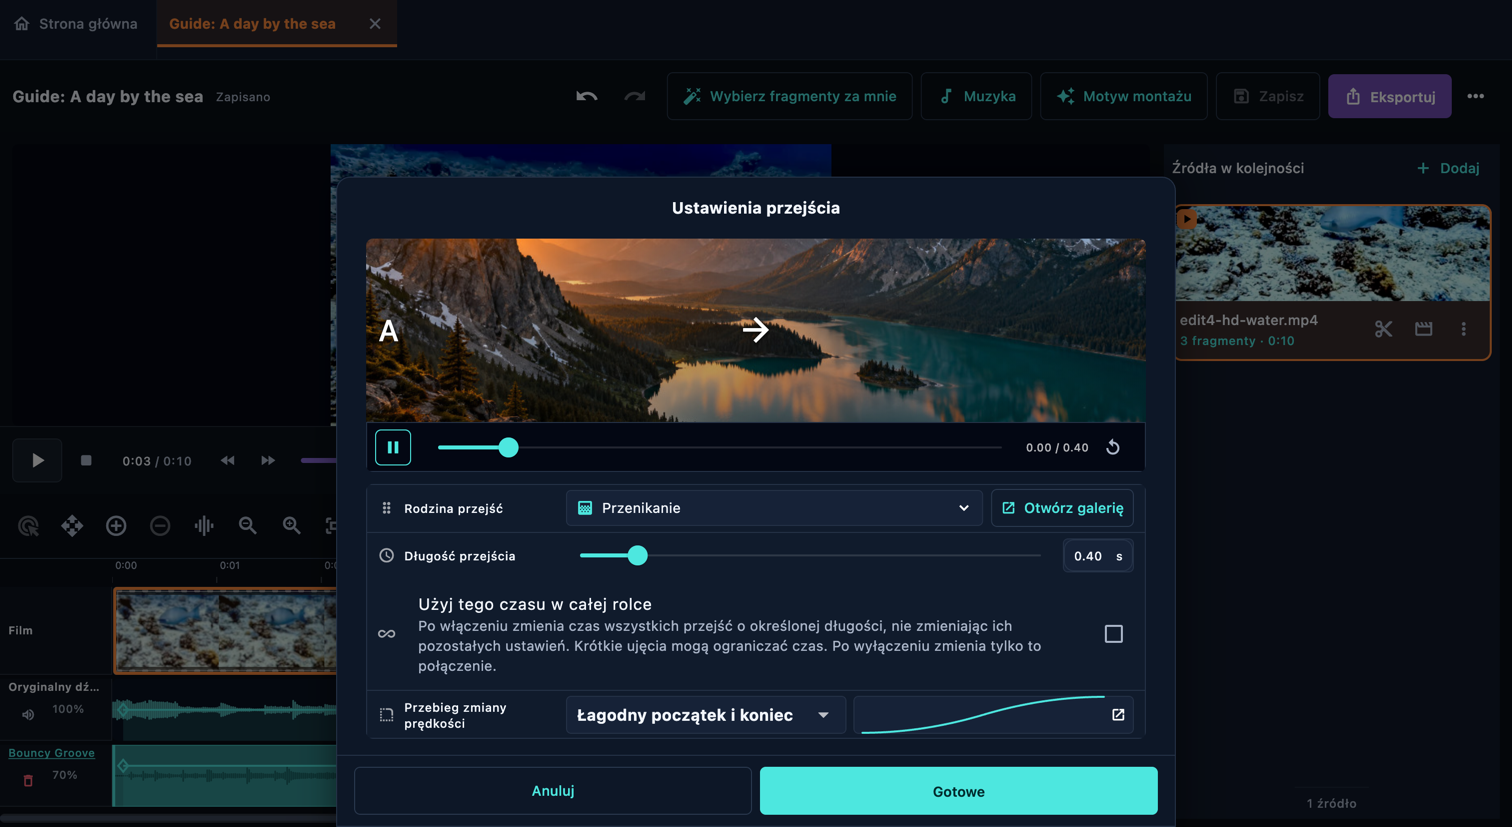Close the 'Guide: A day by the sea' tab
The width and height of the screenshot is (1512, 827).
coord(375,23)
